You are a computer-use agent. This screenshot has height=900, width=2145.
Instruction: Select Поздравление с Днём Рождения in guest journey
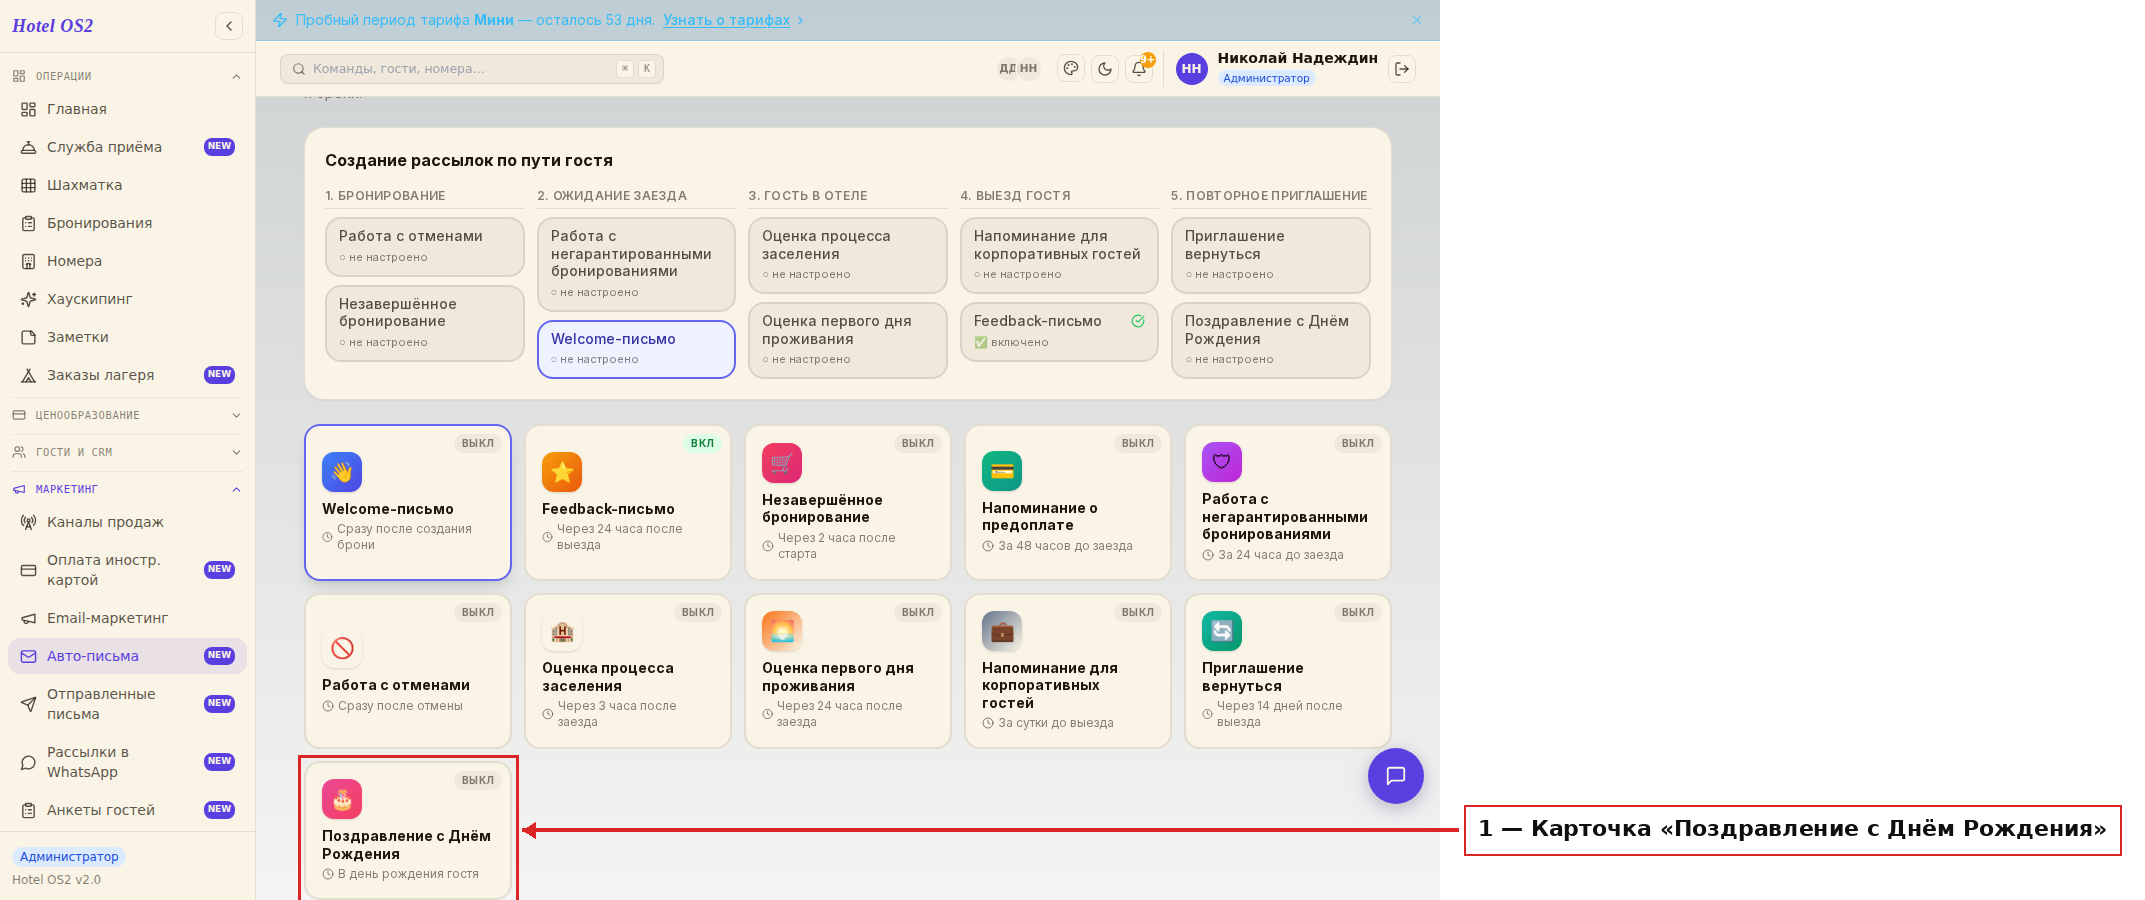(1270, 340)
